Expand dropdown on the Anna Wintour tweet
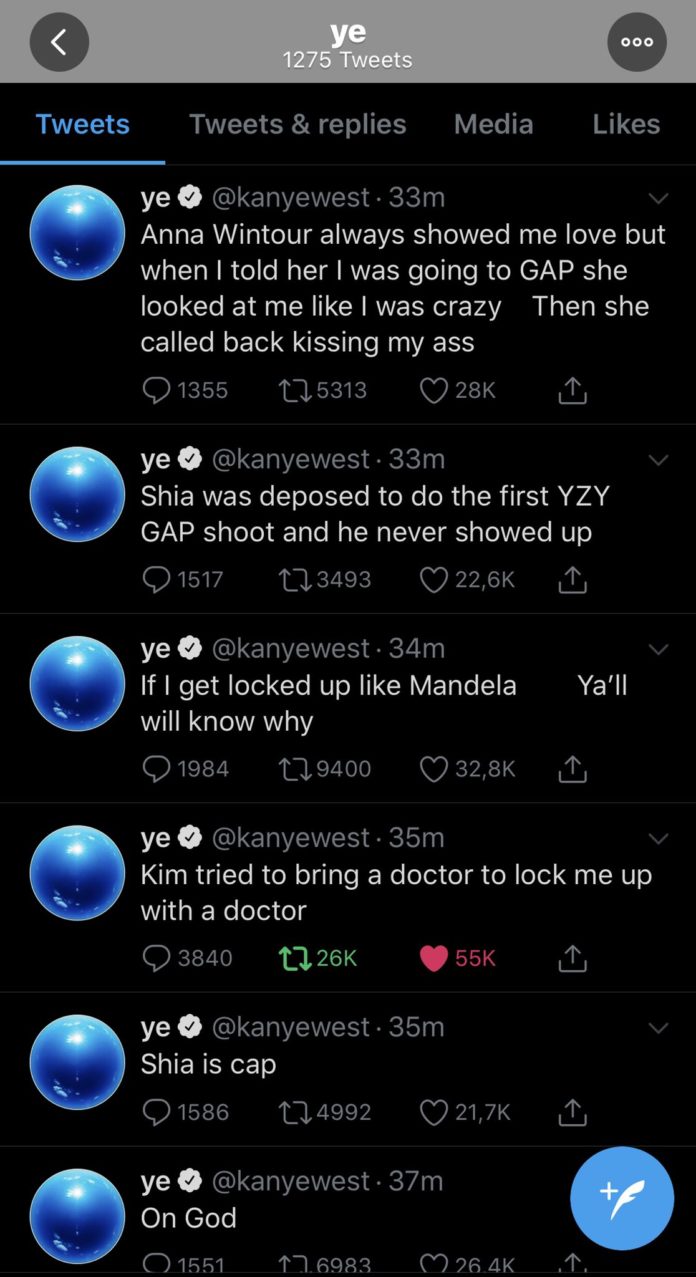Screen dimensions: 696x1277 (657, 199)
